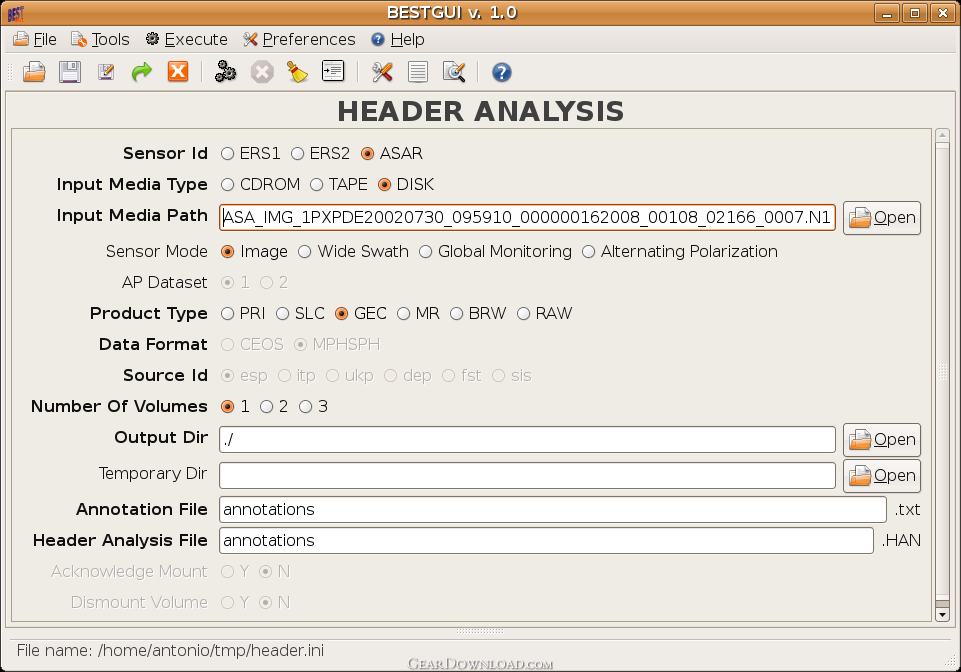Click the magnifier inspect toolbar icon
The width and height of the screenshot is (961, 672).
coord(454,72)
